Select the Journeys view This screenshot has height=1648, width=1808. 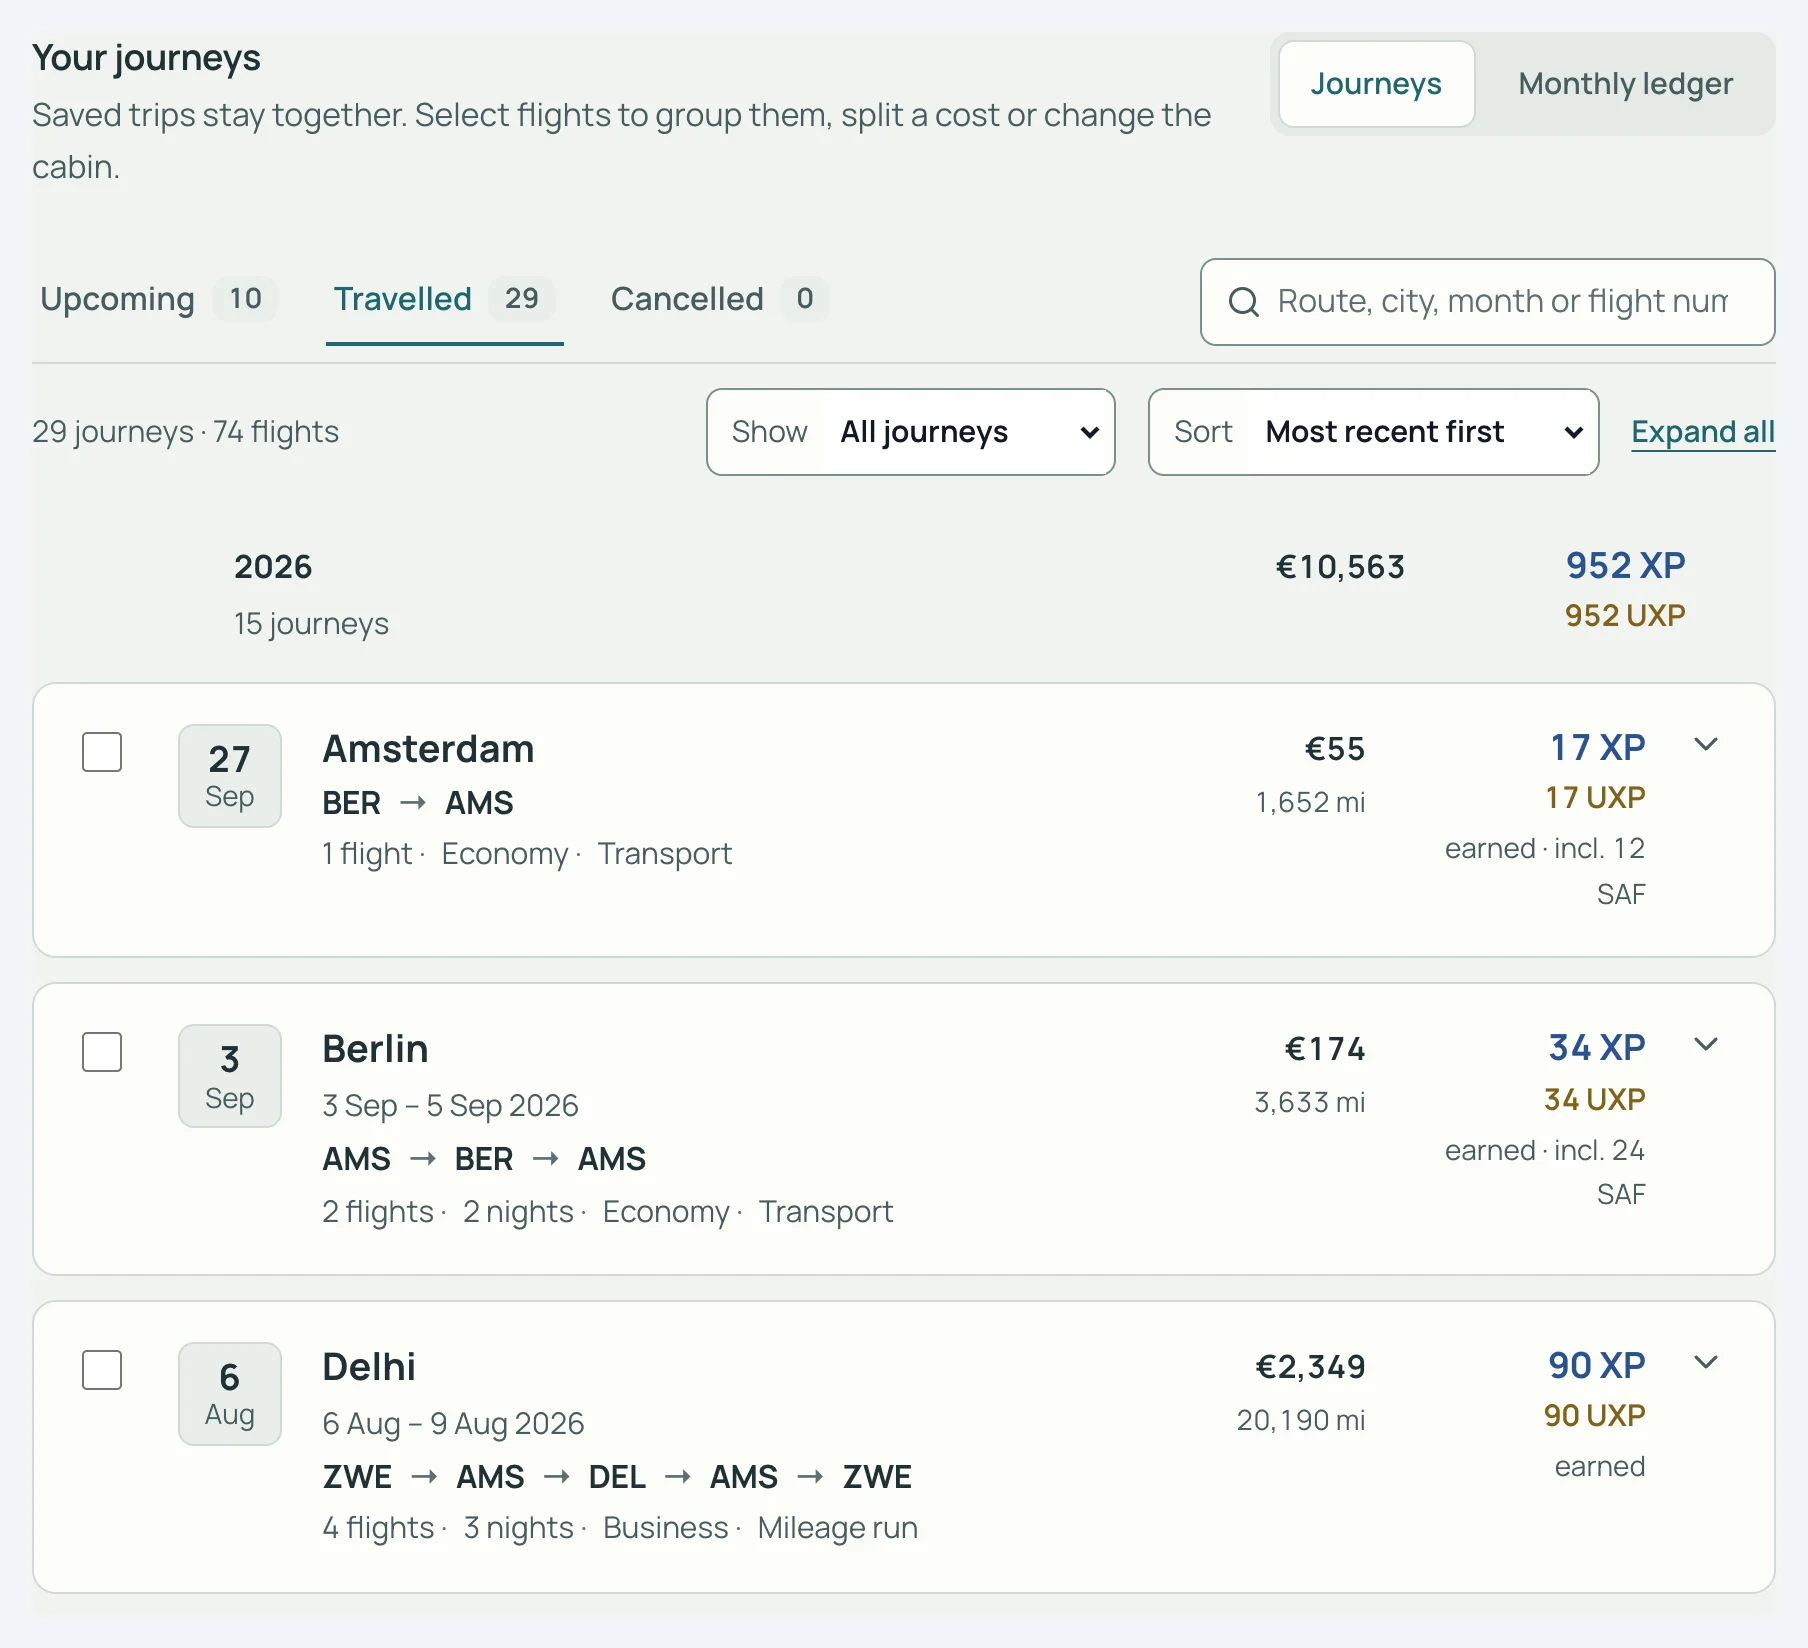tap(1376, 84)
